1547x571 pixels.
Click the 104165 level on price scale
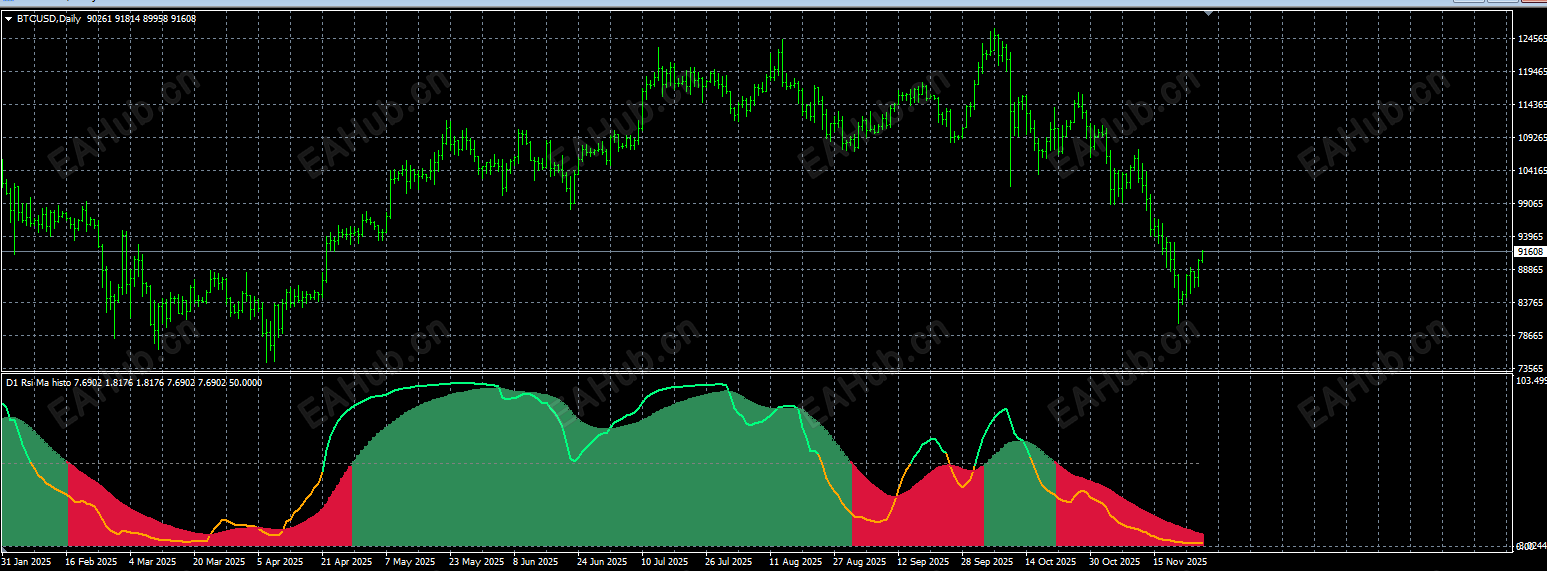coord(1531,171)
